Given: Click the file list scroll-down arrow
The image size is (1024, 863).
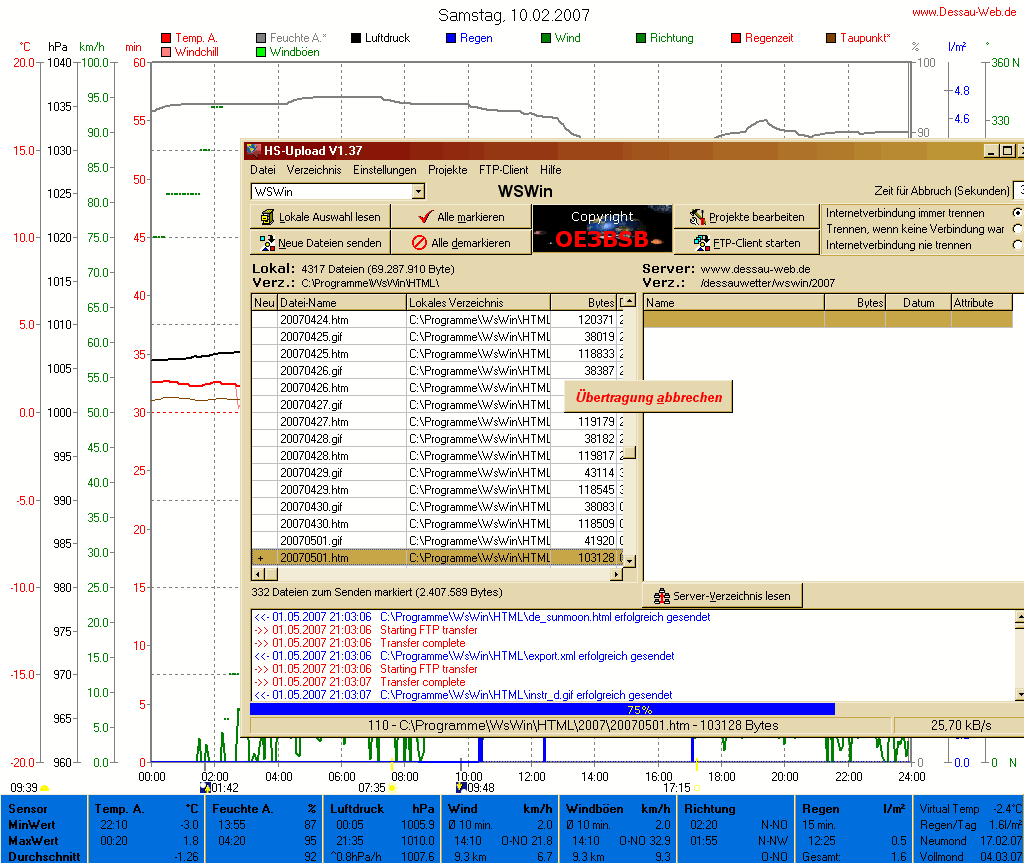Looking at the screenshot, I should point(630,560).
